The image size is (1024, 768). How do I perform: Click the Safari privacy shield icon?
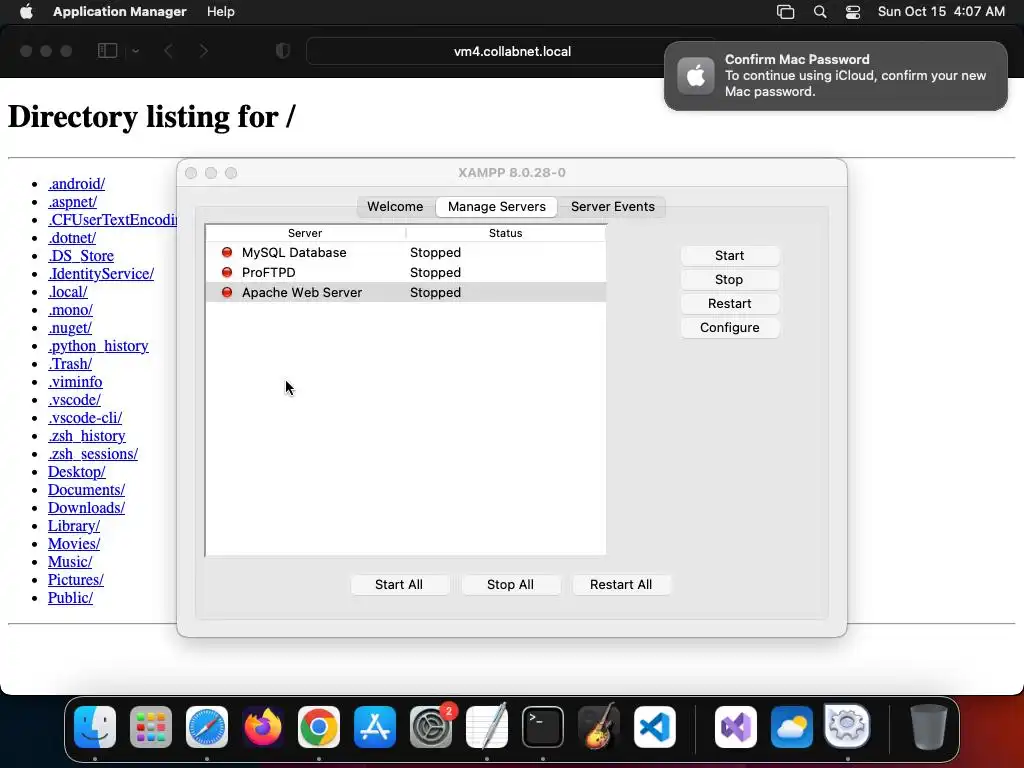click(x=283, y=51)
